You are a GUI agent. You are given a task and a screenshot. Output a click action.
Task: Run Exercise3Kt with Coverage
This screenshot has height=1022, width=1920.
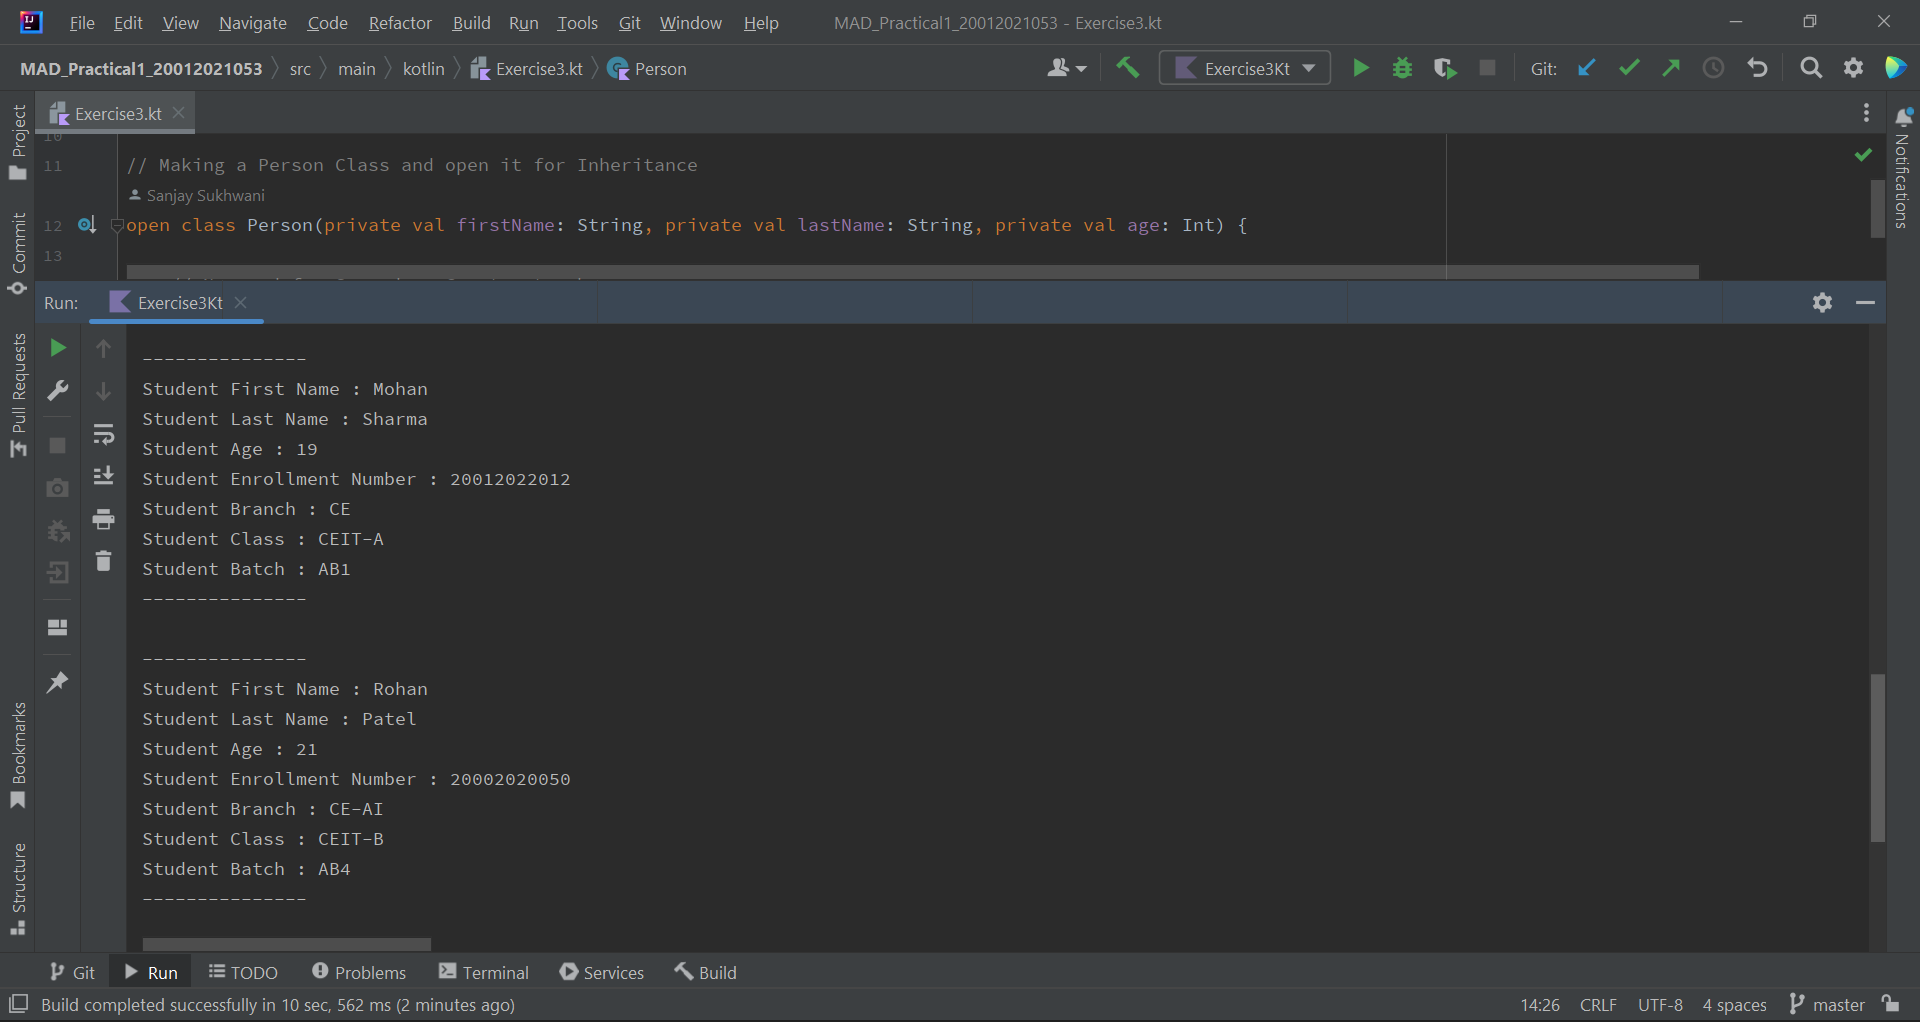pos(1444,67)
